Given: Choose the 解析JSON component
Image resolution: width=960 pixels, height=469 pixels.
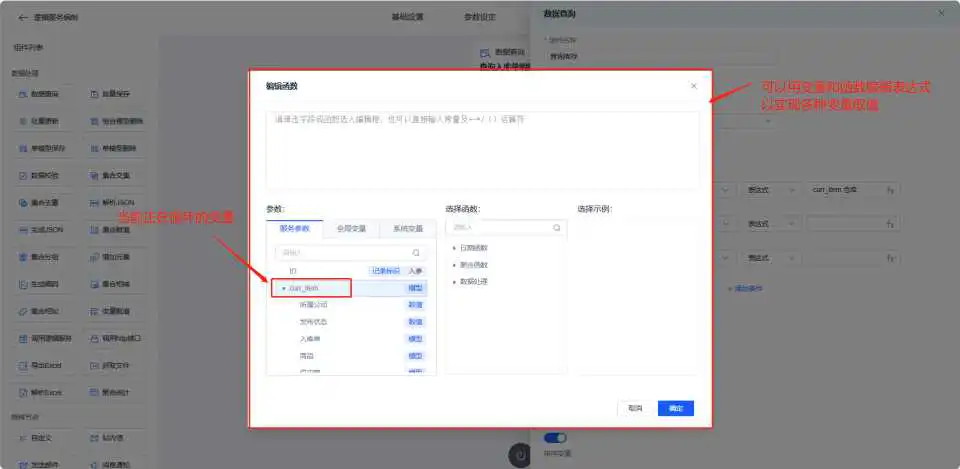Looking at the screenshot, I should pyautogui.click(x=113, y=202).
